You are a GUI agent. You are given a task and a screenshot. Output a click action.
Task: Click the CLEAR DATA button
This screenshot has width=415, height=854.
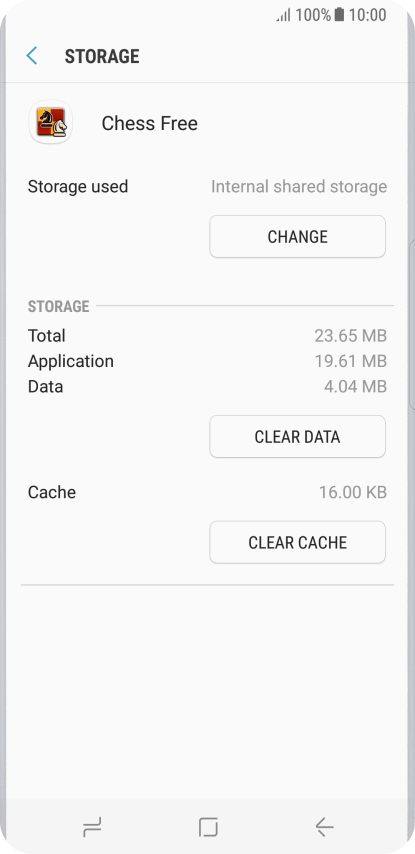(297, 436)
